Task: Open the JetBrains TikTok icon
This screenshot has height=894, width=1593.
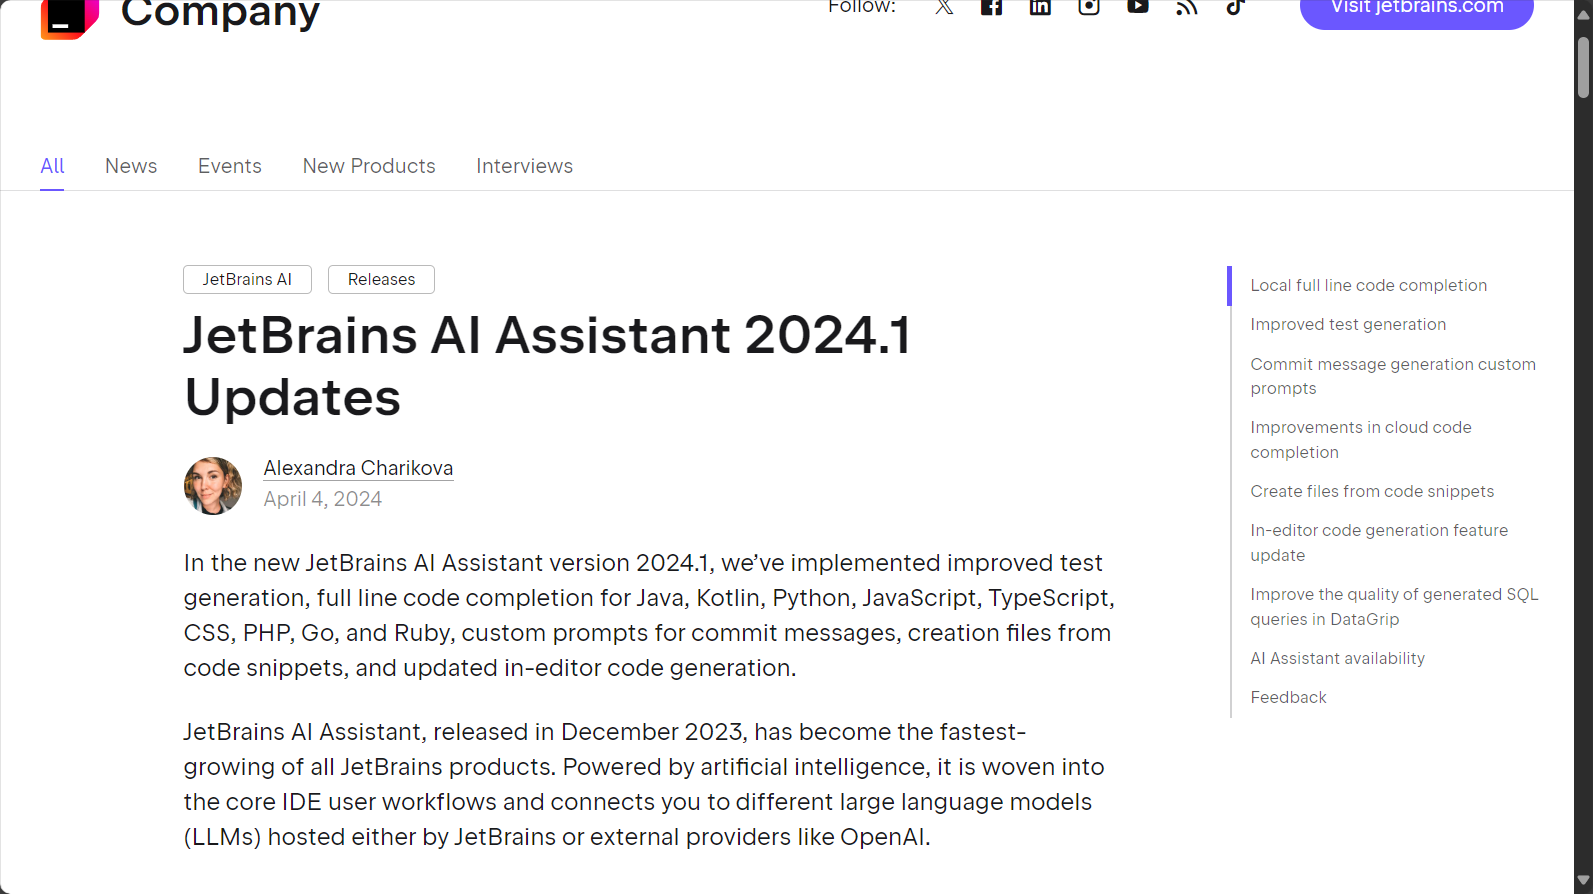Action: [1235, 7]
